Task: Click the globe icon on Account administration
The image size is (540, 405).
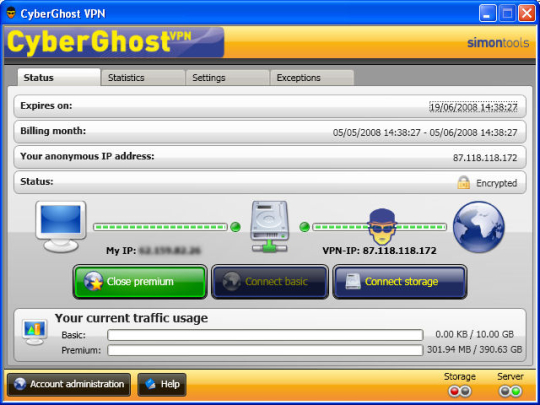Action: (20, 384)
